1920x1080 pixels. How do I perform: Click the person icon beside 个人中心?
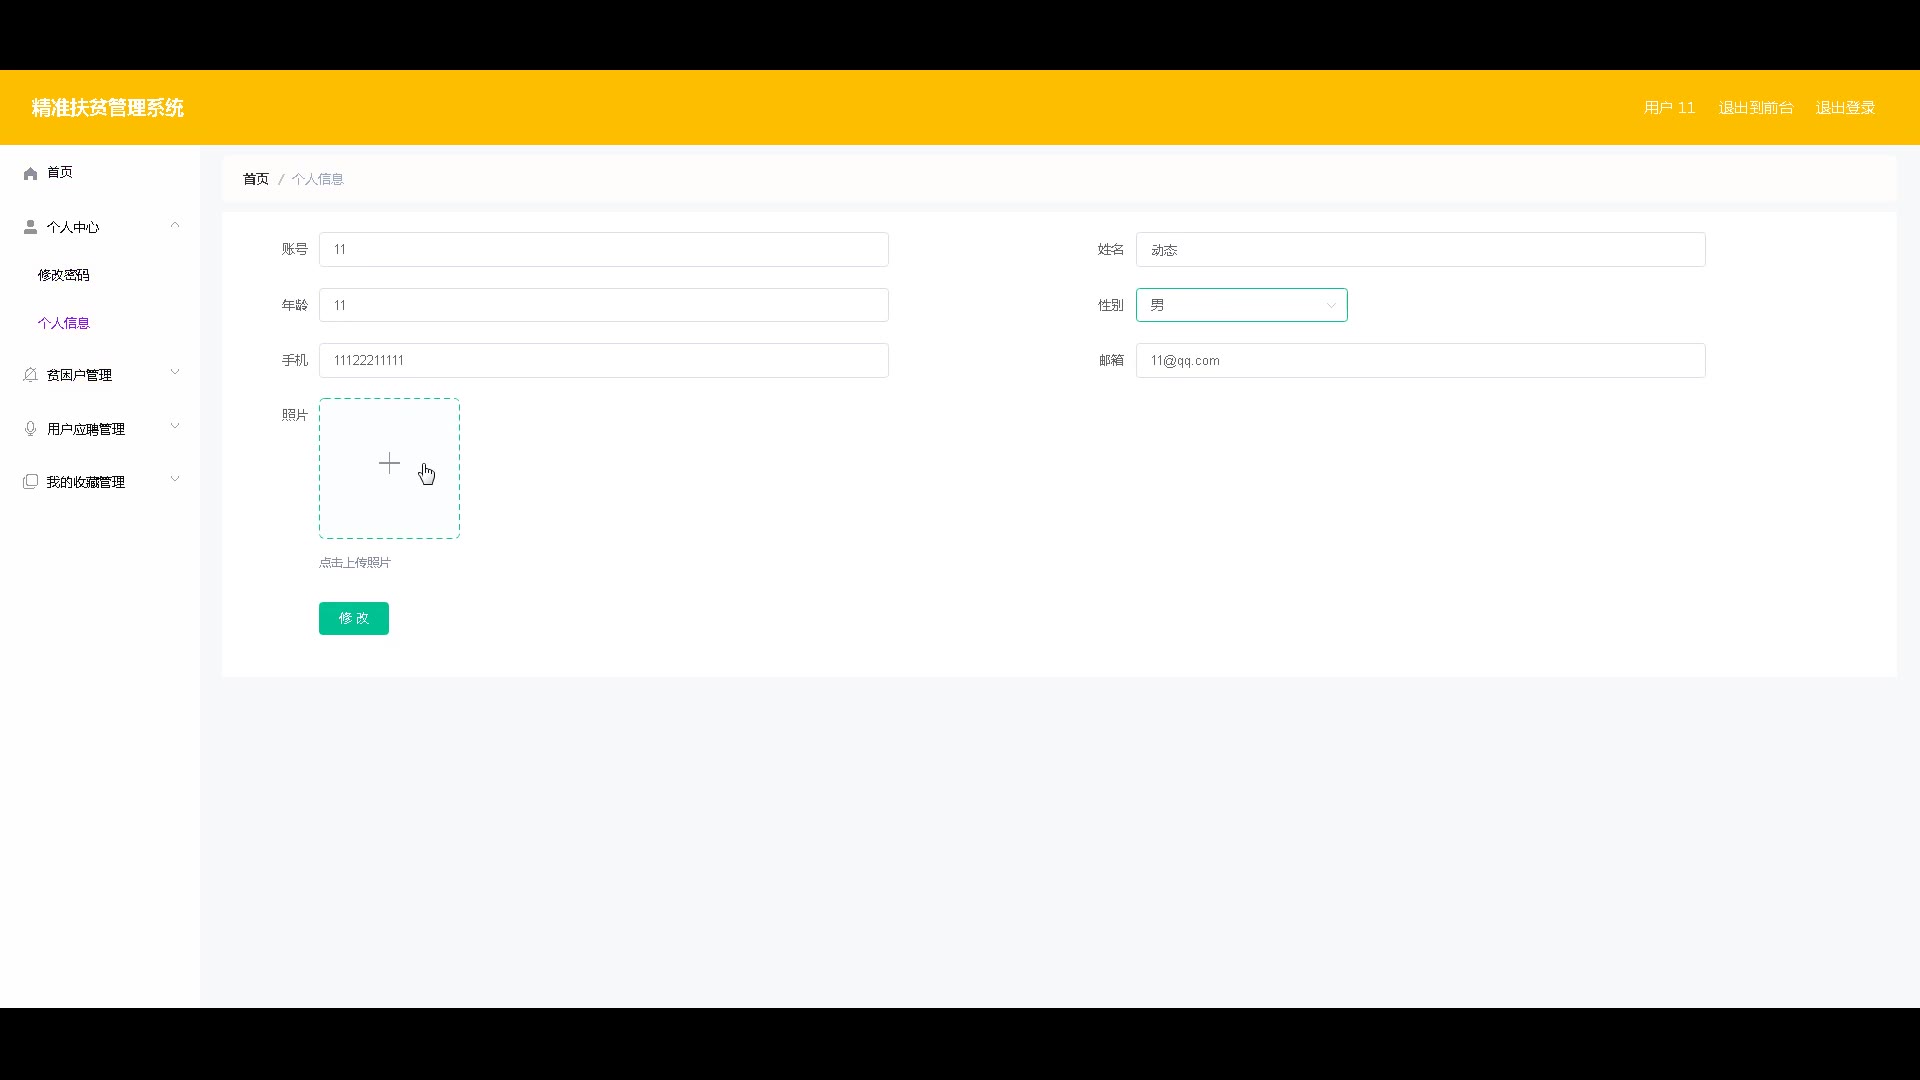pos(30,227)
